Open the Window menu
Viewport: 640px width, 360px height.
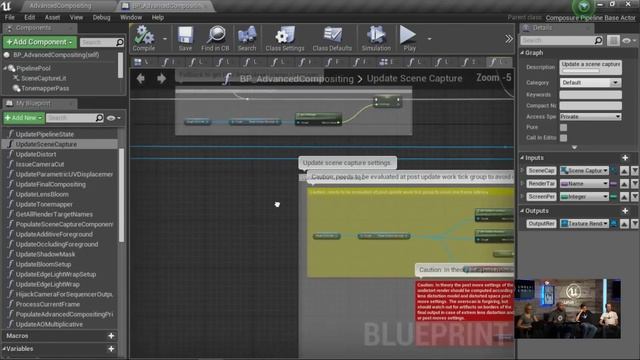(131, 18)
